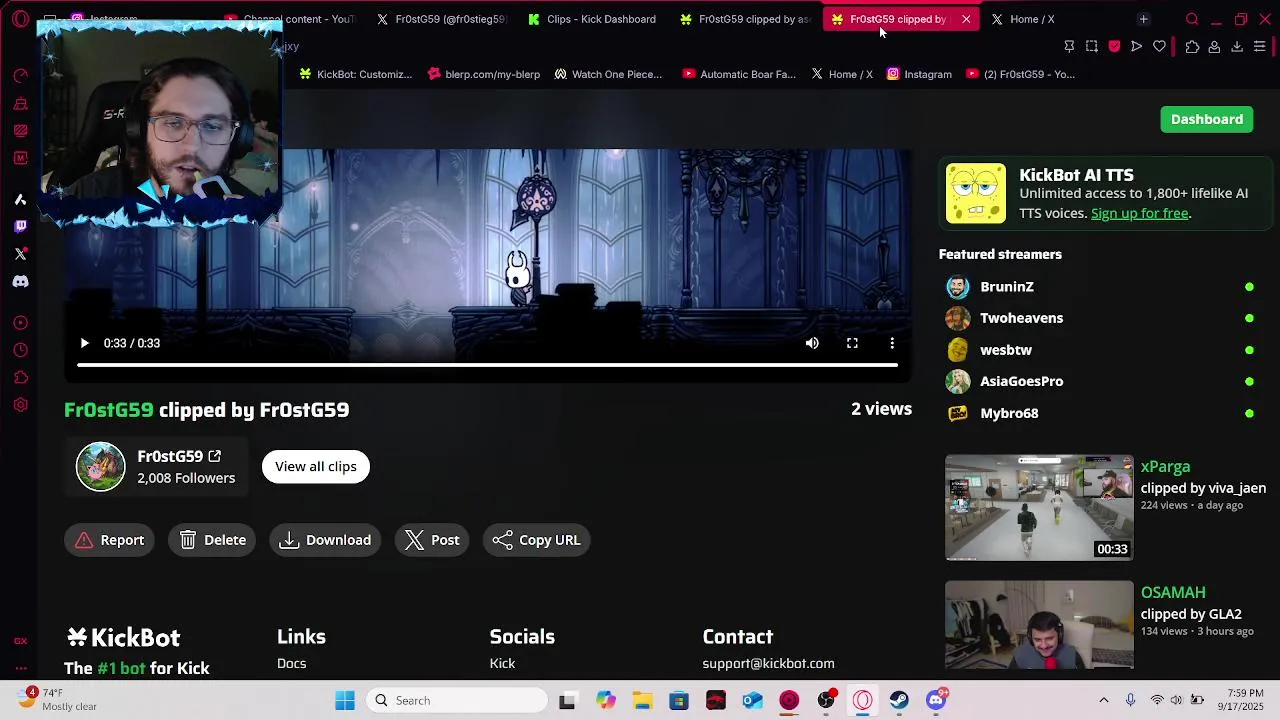Click support@kickbot.com email link

click(x=768, y=663)
